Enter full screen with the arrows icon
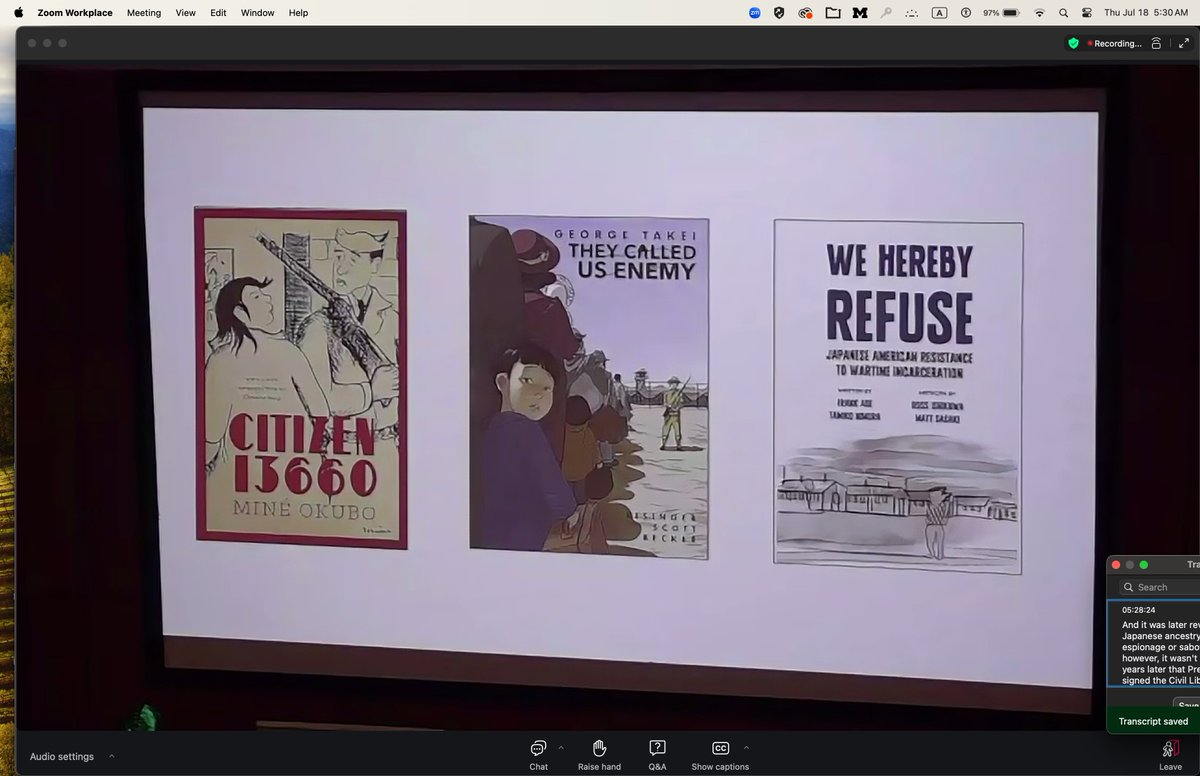 [1184, 43]
